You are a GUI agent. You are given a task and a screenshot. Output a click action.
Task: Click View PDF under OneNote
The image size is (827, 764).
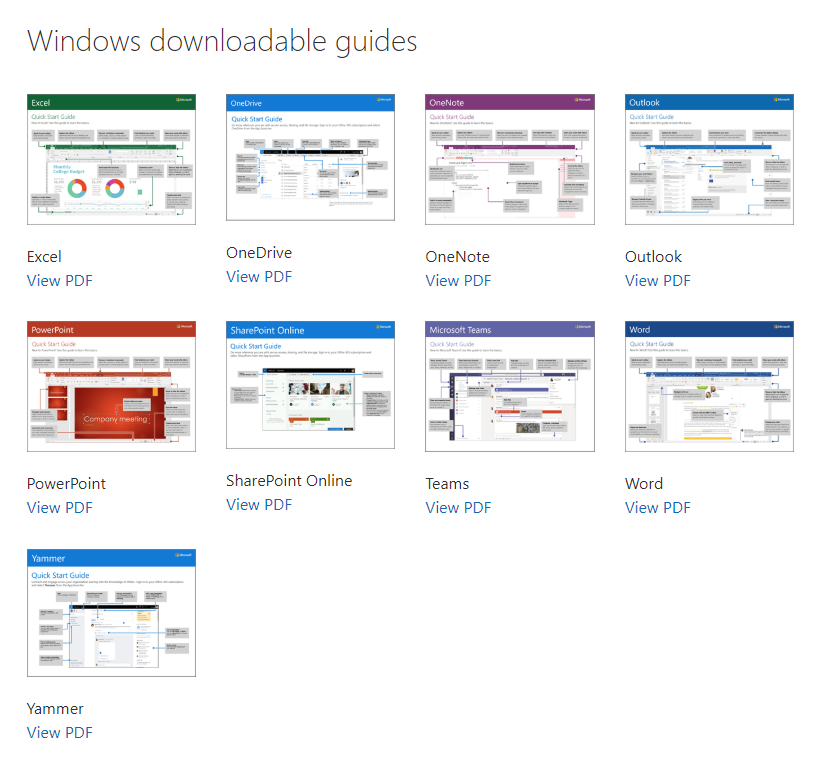point(458,281)
